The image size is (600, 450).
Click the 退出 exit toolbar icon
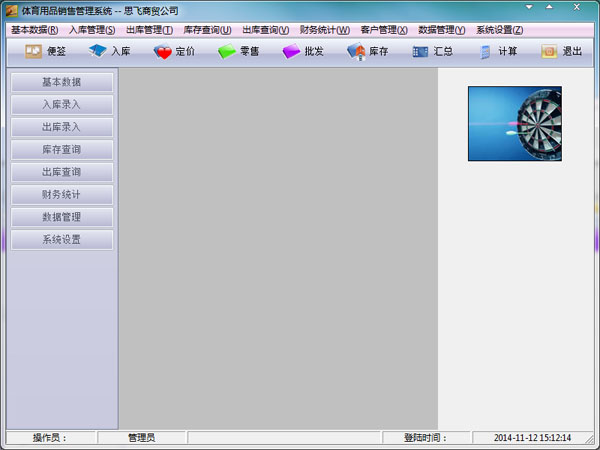coord(549,51)
